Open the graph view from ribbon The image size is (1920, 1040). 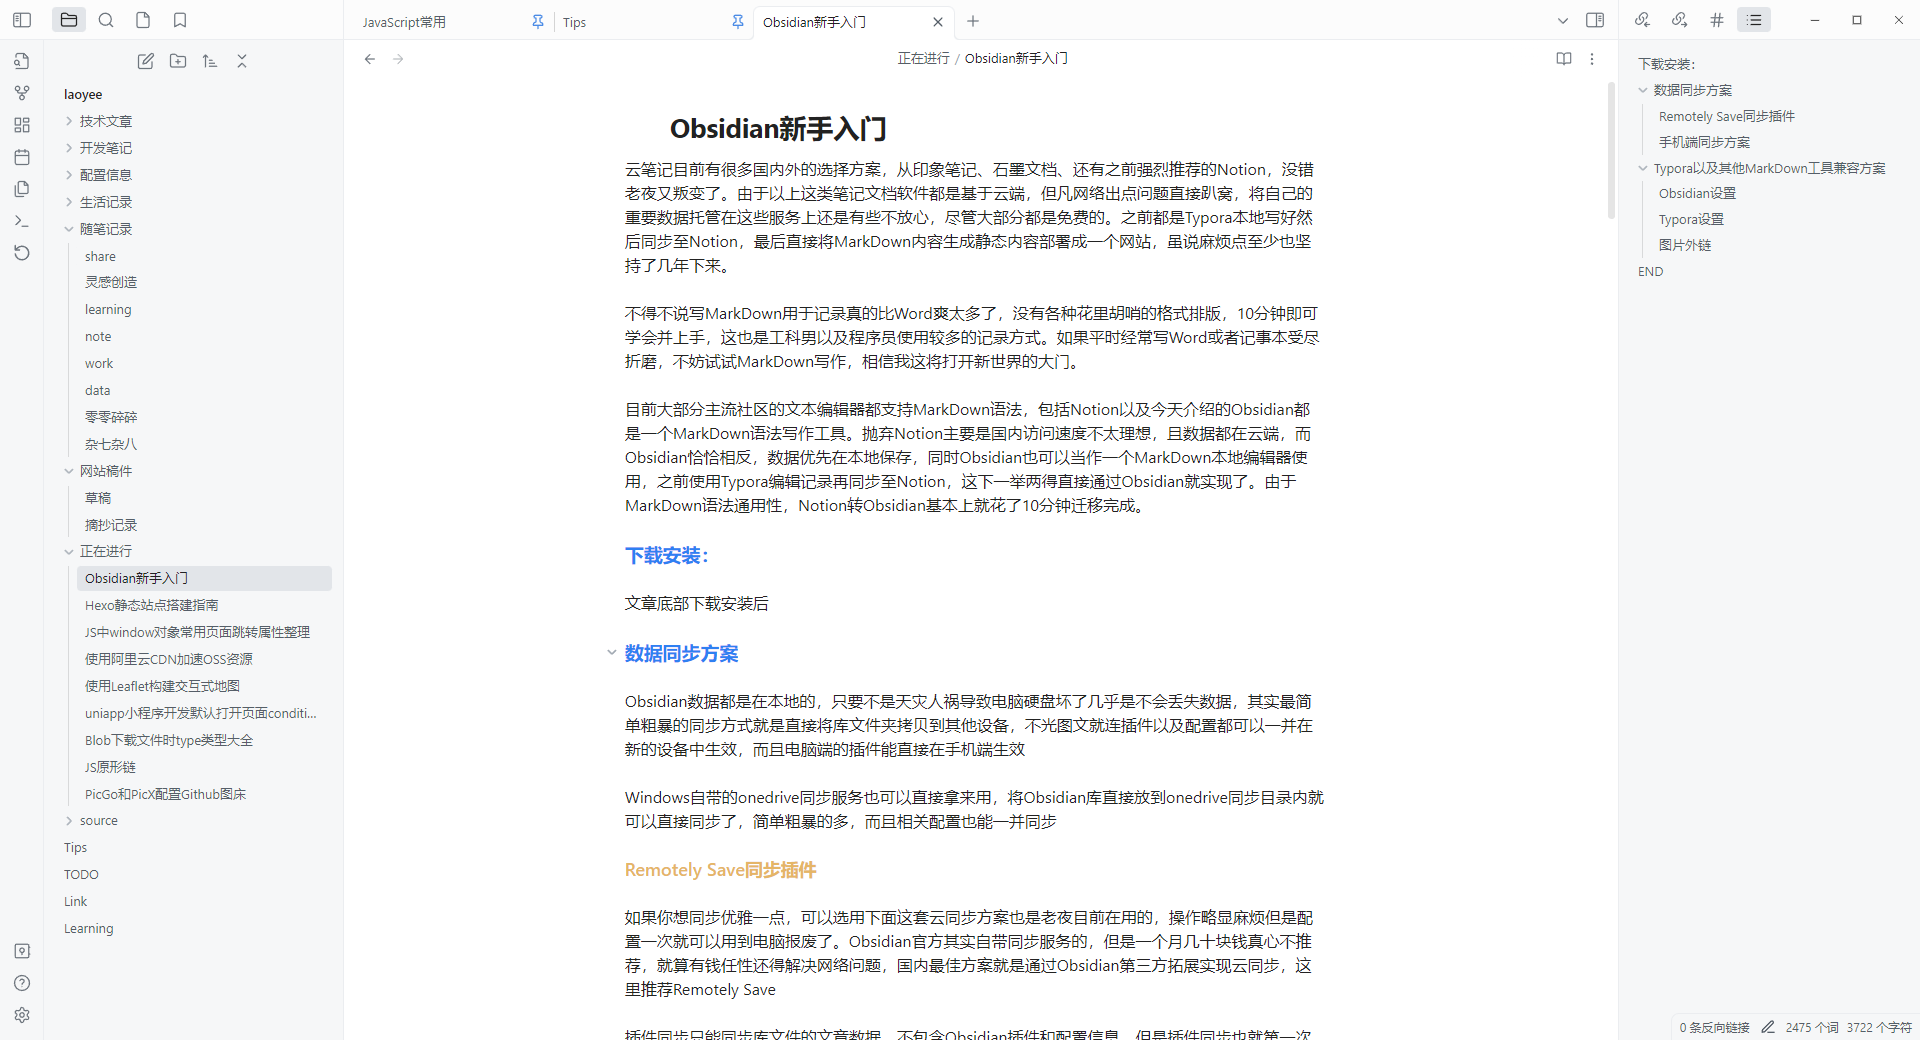coord(22,93)
